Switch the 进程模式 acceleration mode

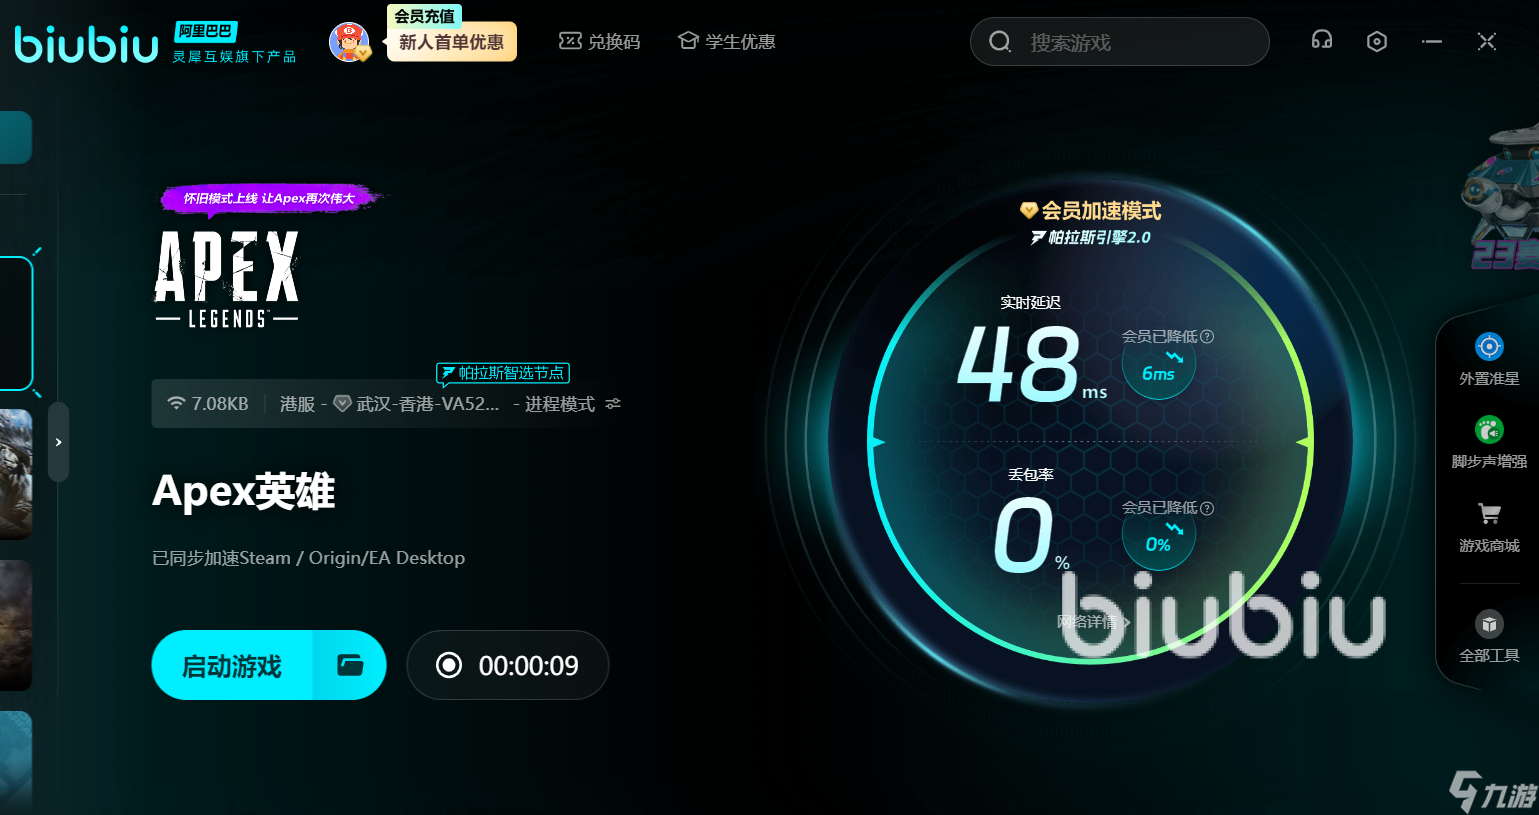pyautogui.click(x=560, y=404)
